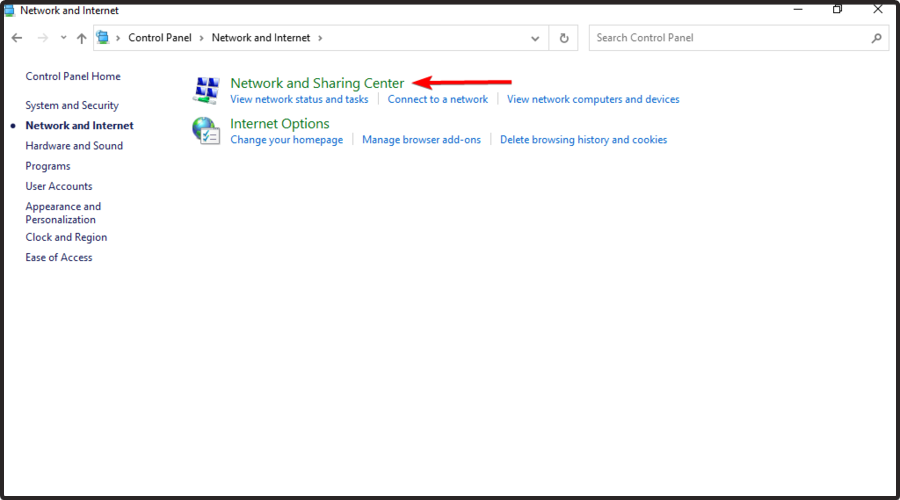Viewport: 900px width, 500px height.
Task: Go to System and Security
Action: tap(72, 105)
